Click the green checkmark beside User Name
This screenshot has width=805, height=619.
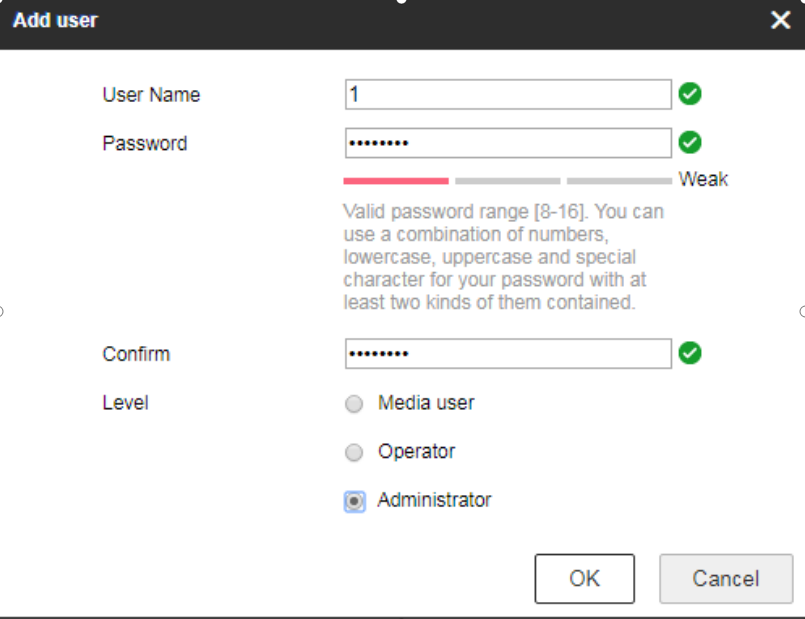click(689, 94)
